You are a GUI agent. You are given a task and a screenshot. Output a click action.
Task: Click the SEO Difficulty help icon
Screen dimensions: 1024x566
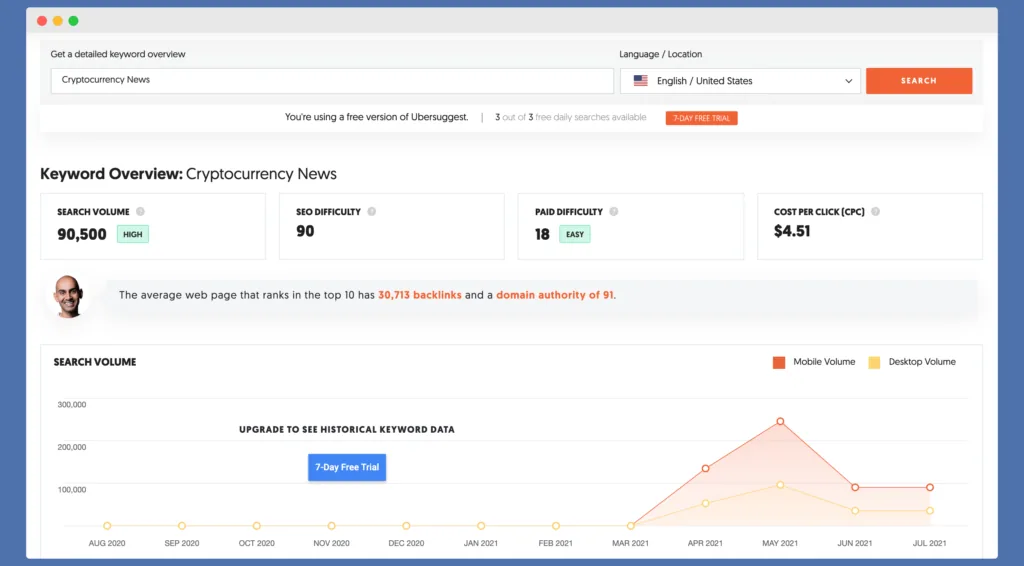coord(372,212)
